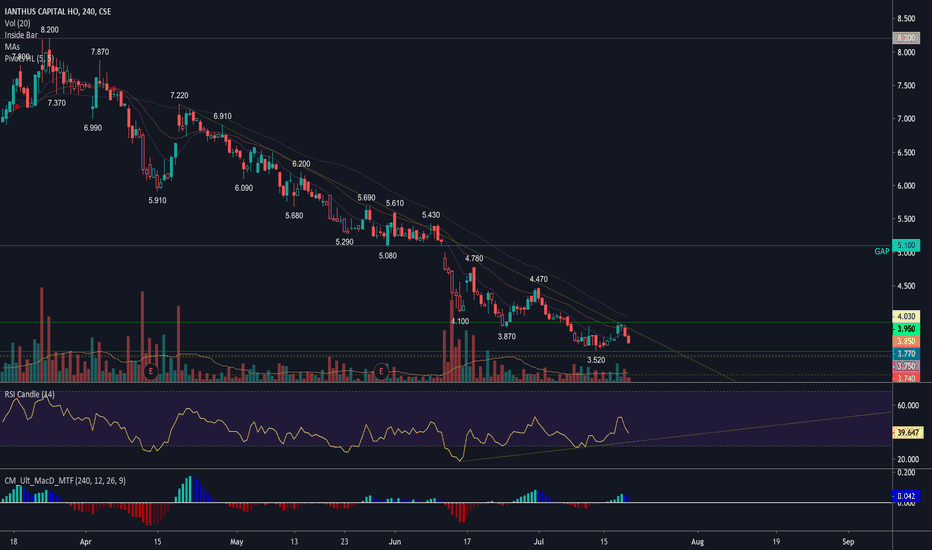Click the red 3.740 price tag
The image size is (932, 550).
[906, 378]
